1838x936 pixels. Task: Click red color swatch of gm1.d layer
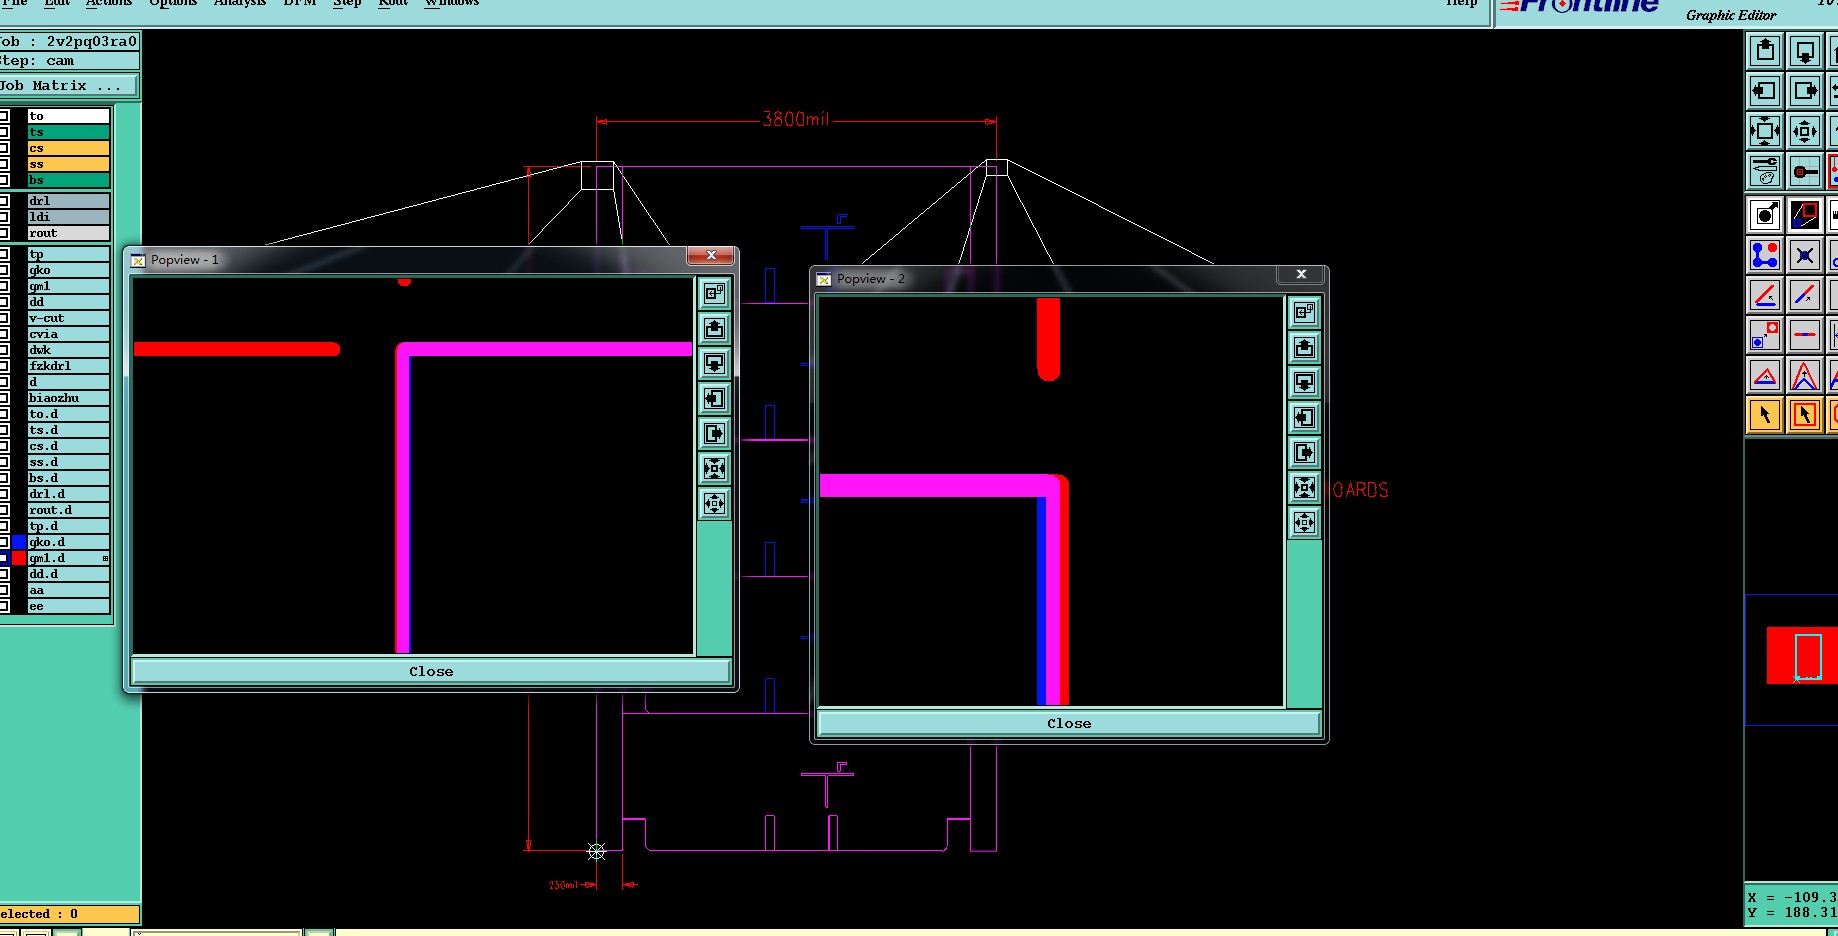point(19,558)
